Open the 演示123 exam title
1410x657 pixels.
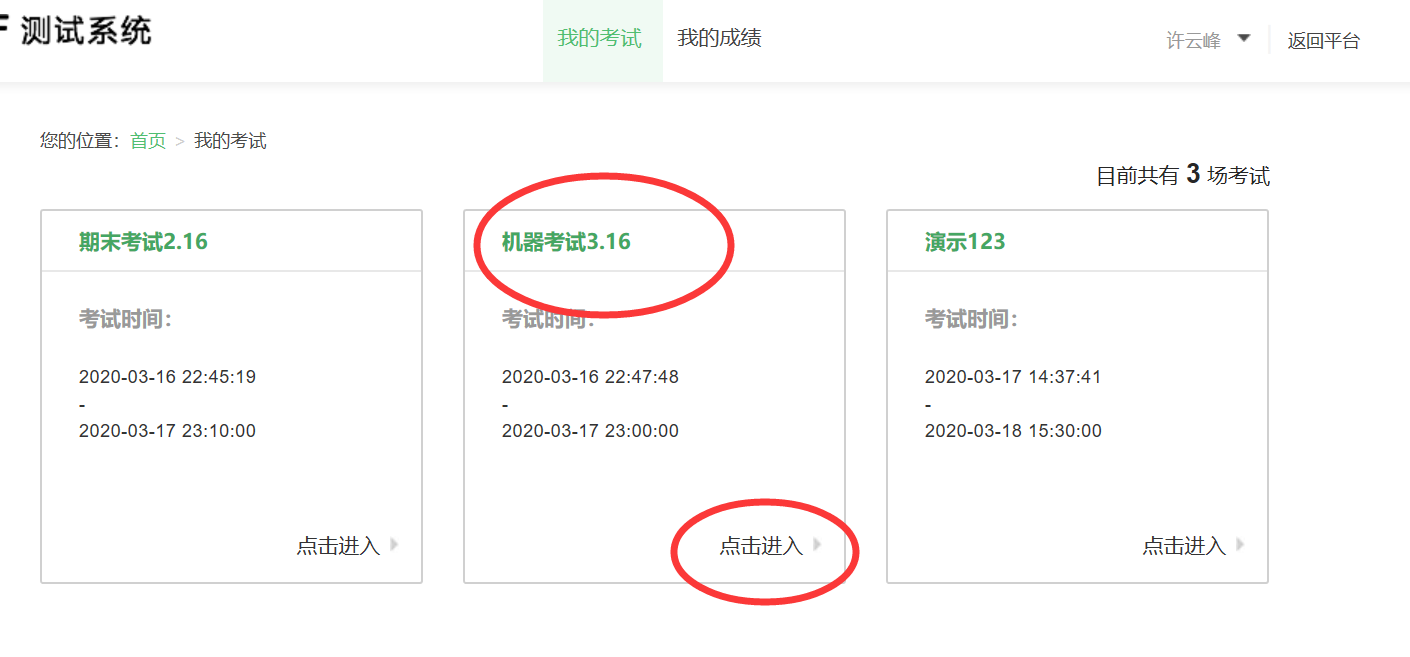[965, 242]
